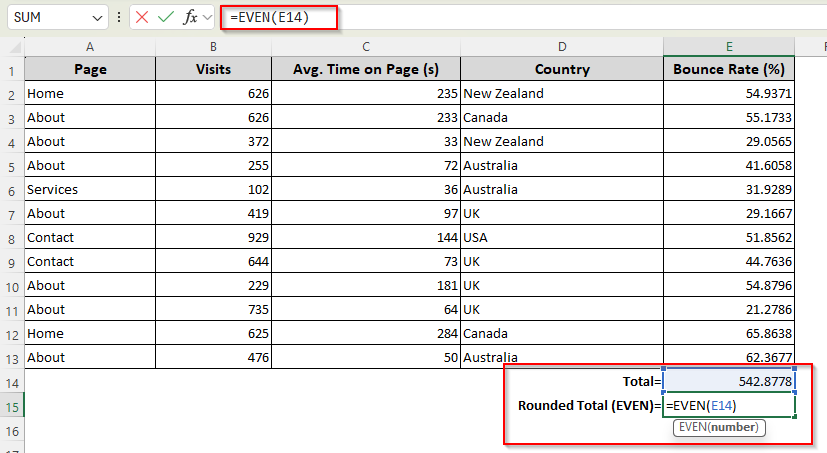This screenshot has height=453, width=827.
Task: Select bounce rate value 21.2786
Action: point(729,310)
